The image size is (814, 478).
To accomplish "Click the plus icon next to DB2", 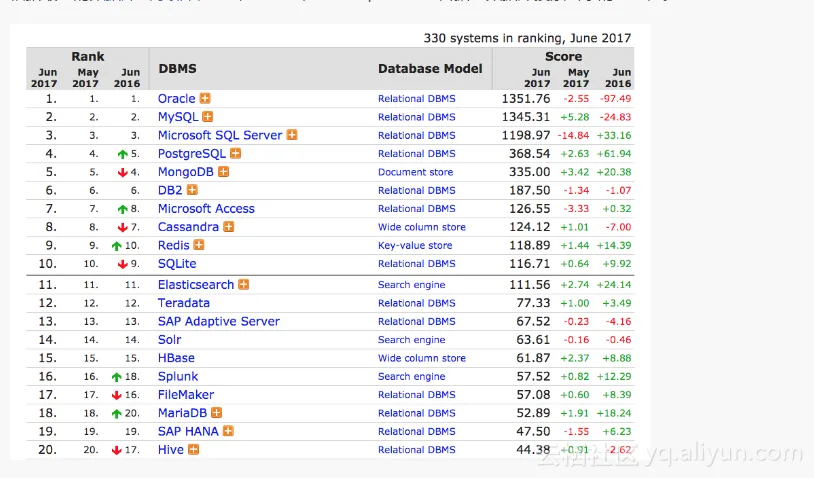I will coord(192,190).
